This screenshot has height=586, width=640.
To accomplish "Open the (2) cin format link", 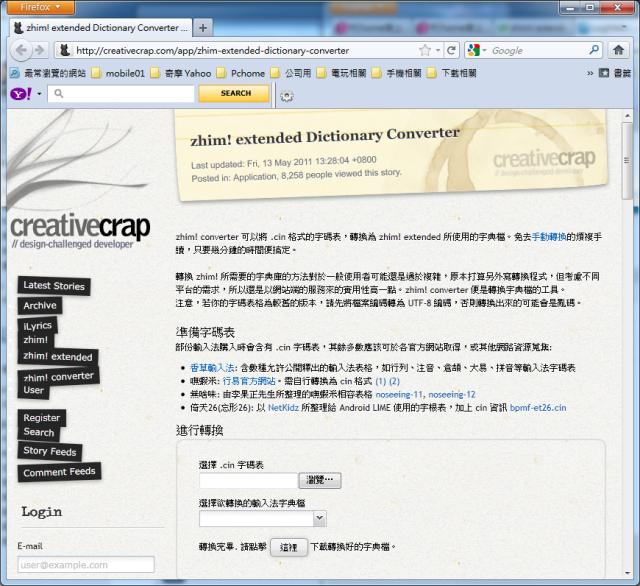I will click(394, 381).
